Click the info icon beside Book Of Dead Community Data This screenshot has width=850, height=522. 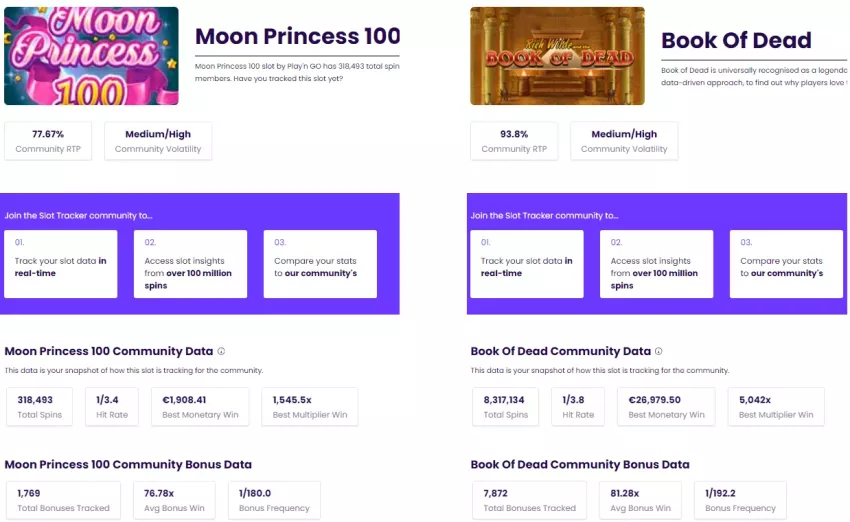click(659, 351)
